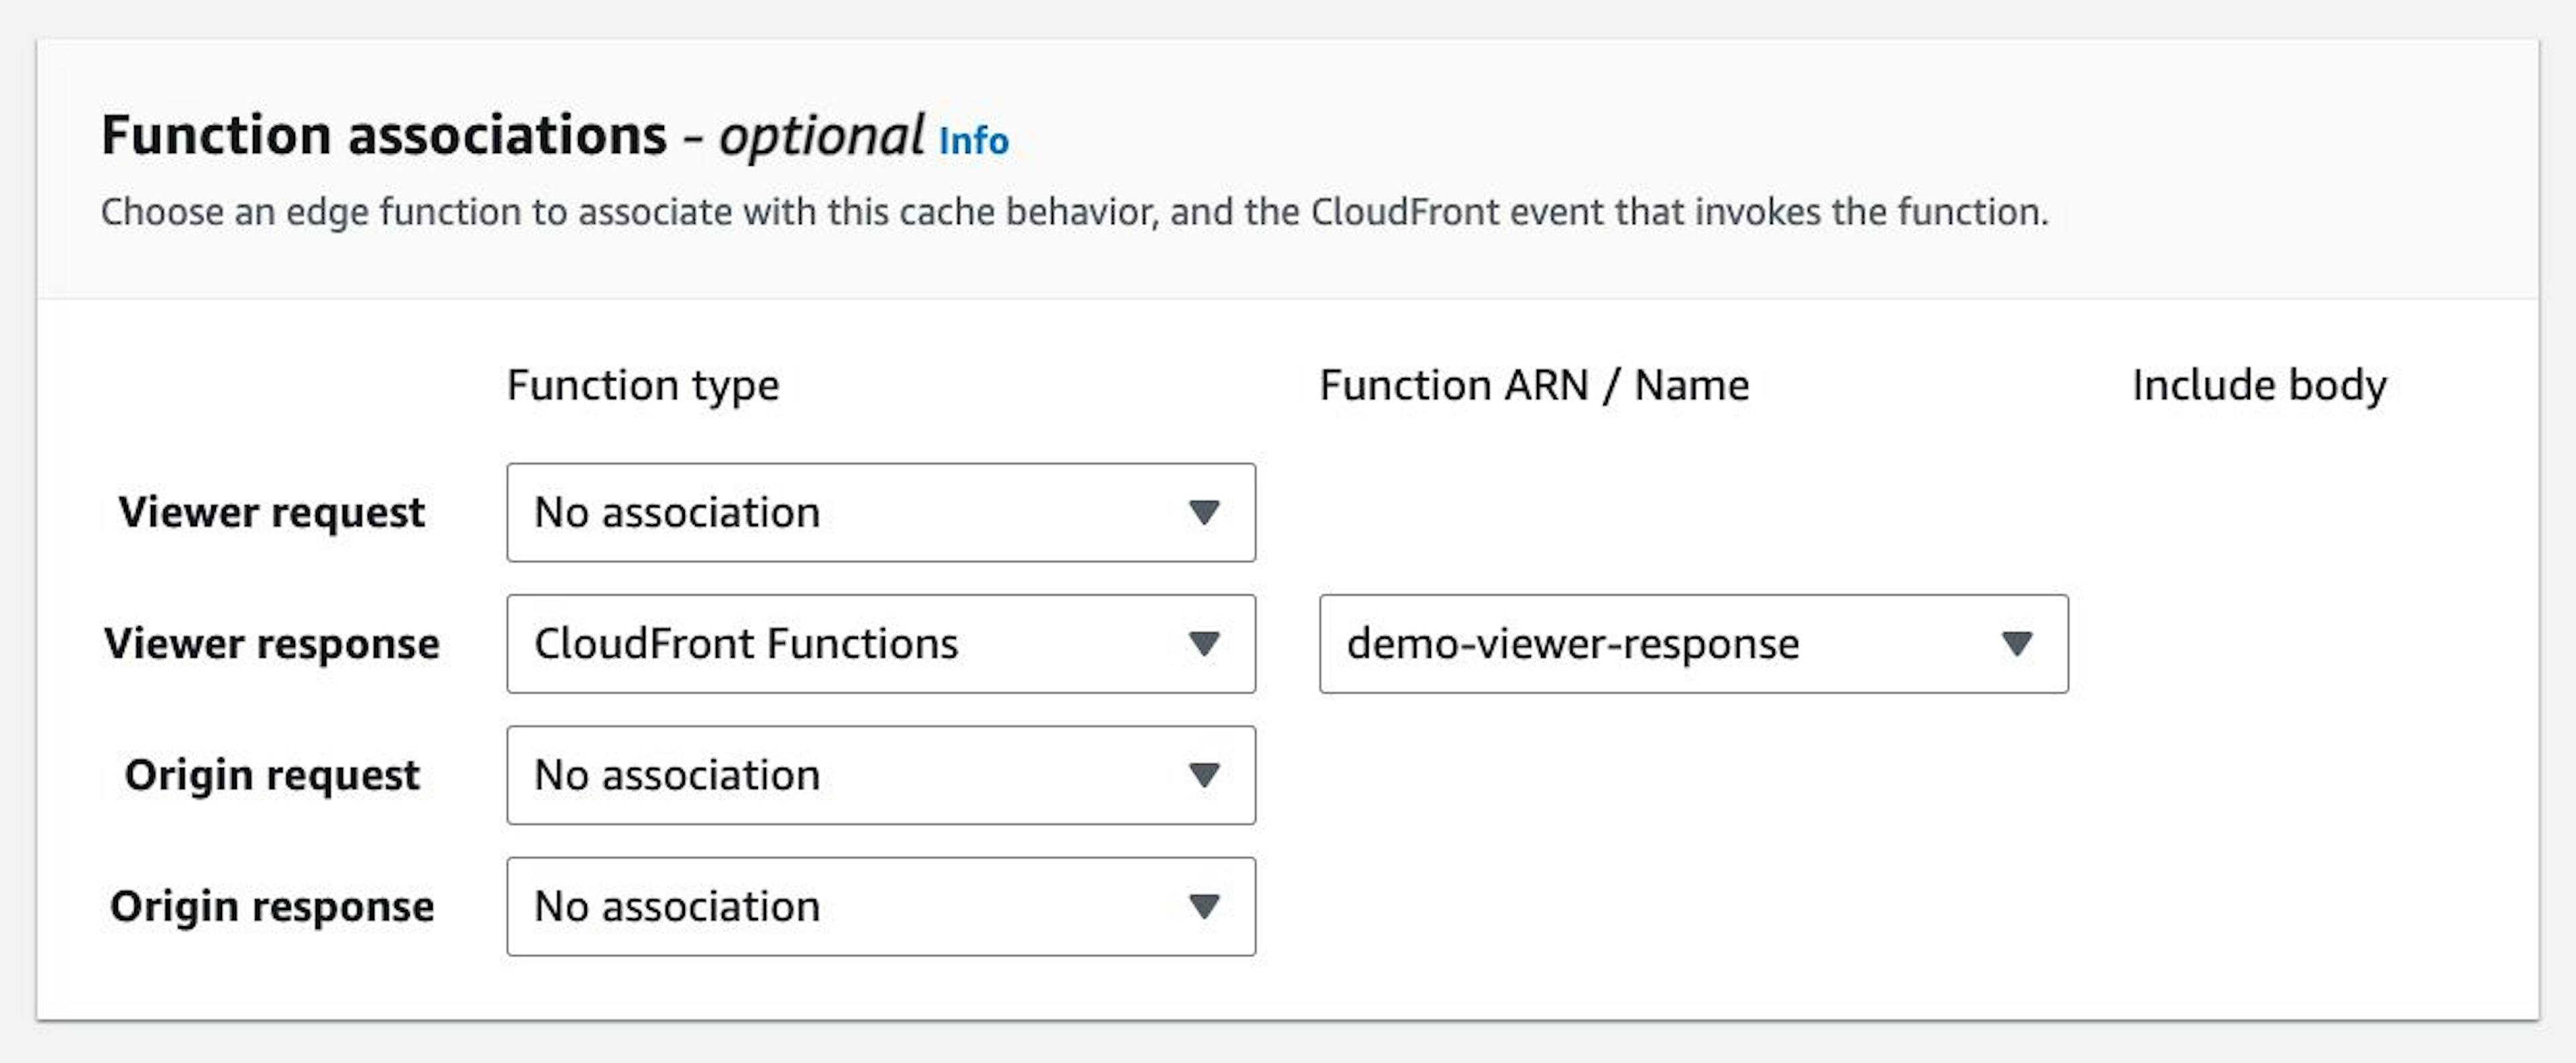Click the Function type column header

click(643, 386)
